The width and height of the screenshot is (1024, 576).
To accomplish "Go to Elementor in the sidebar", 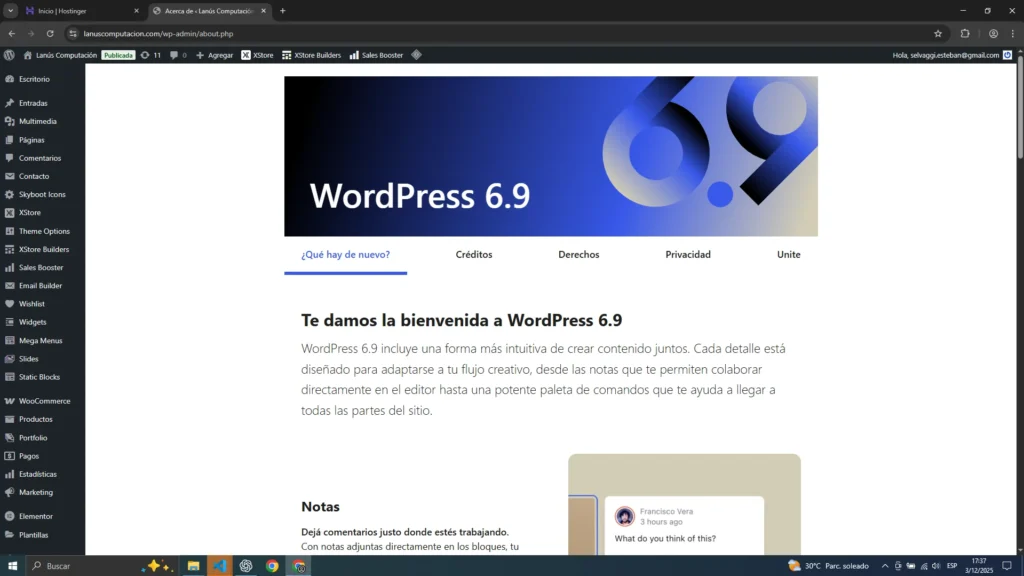I will click(35, 517).
